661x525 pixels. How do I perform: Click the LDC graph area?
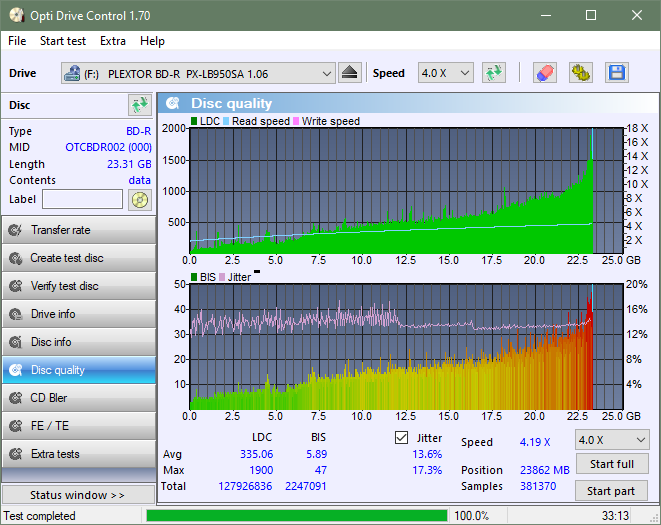(x=406, y=191)
